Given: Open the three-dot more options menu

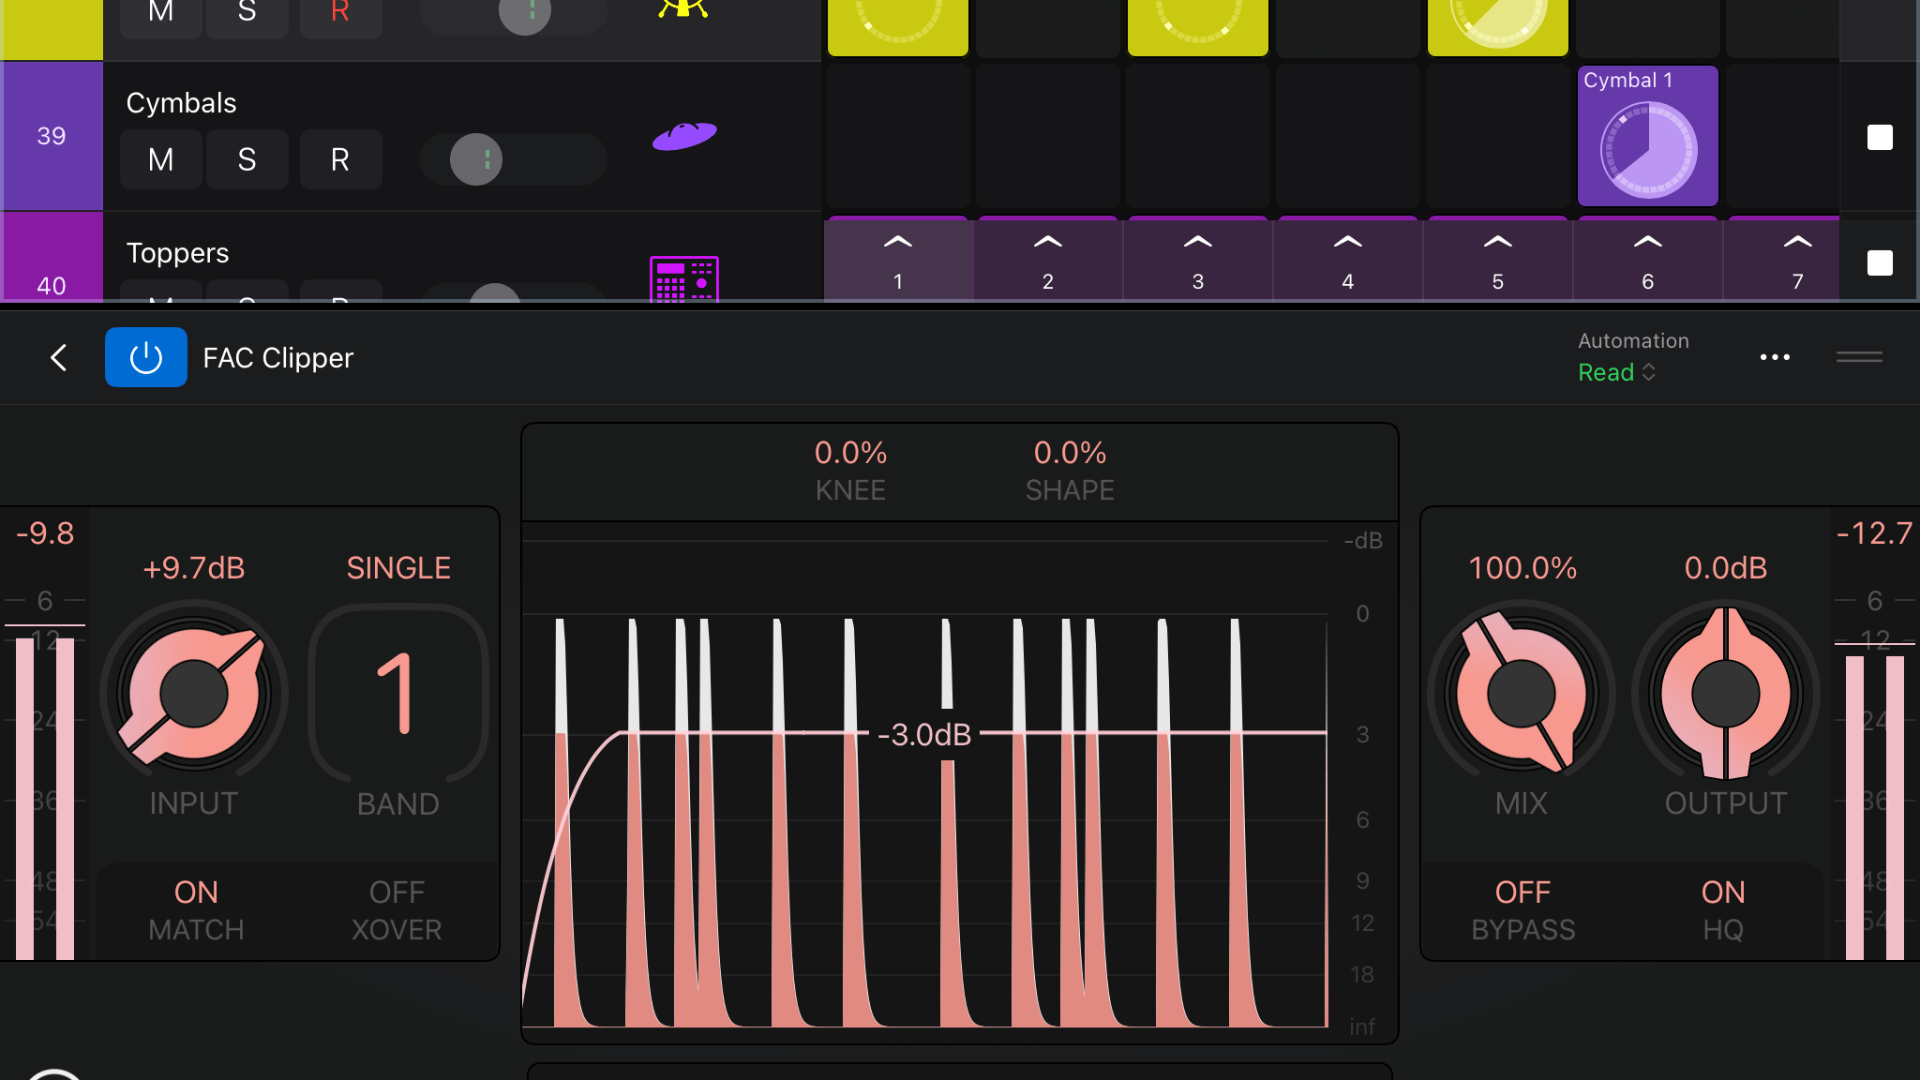Looking at the screenshot, I should [1775, 357].
